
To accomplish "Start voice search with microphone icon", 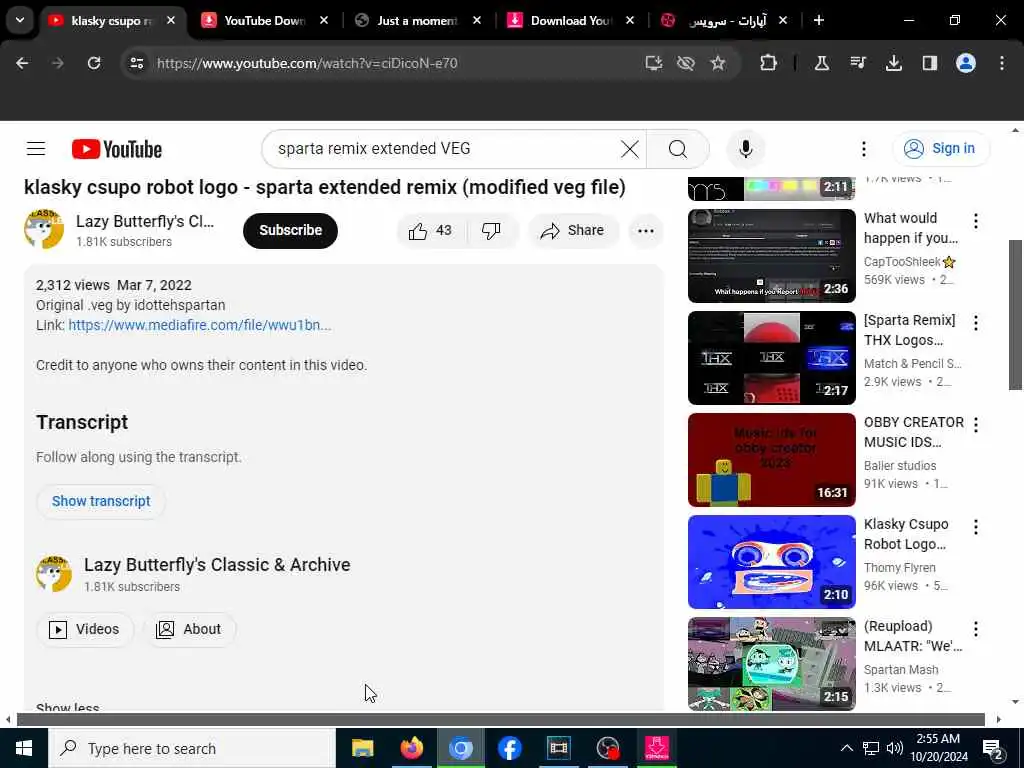I will 745,149.
